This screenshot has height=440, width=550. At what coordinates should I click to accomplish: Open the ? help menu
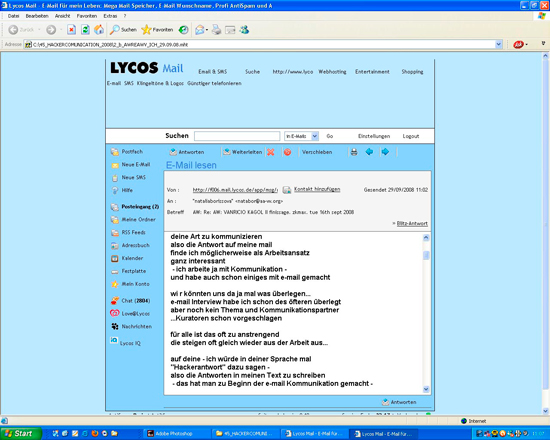pos(125,16)
